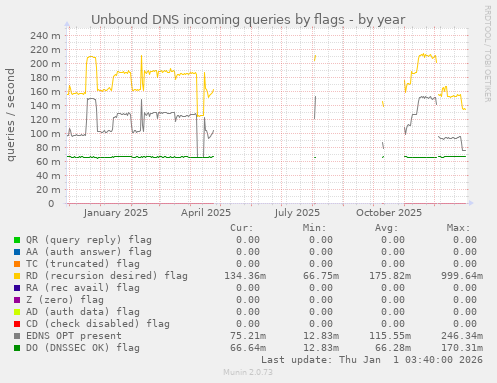Select the 'Z (zero) flag' legend label
Image resolution: width=497 pixels, height=383 pixels.
pyautogui.click(x=65, y=300)
